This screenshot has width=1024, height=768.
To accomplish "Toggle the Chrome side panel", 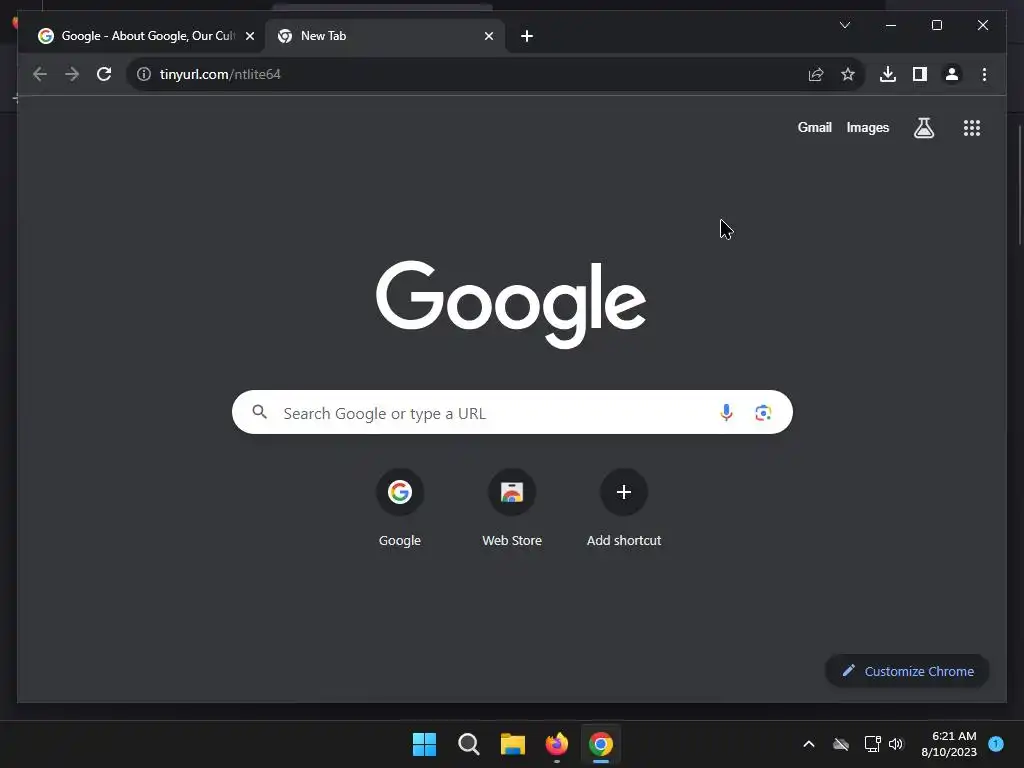I will coord(920,74).
